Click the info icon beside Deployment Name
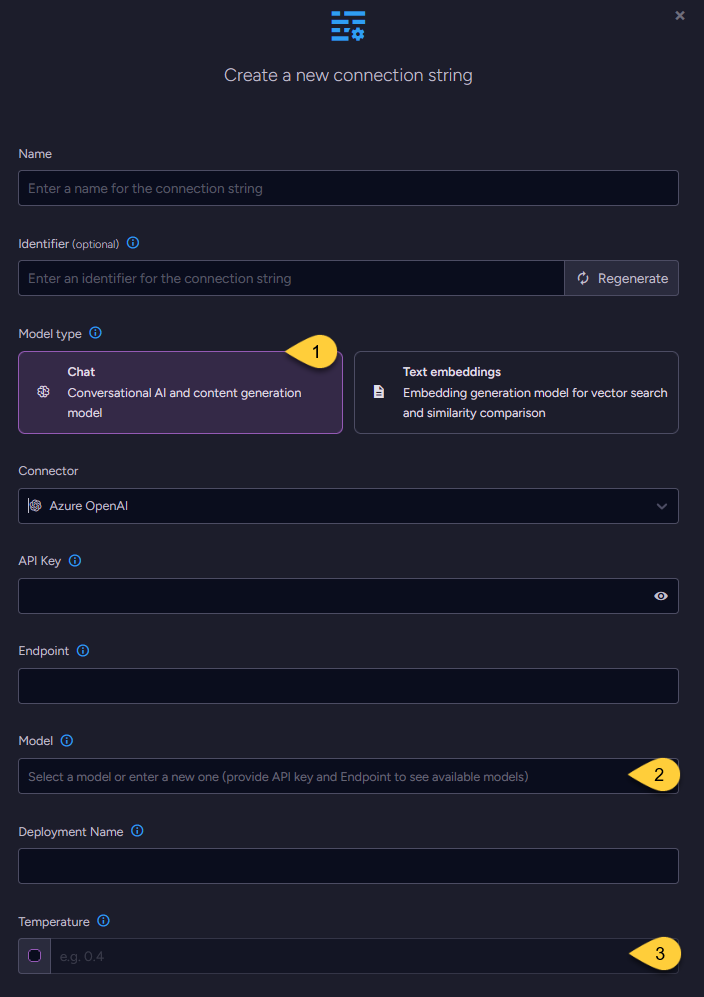Image resolution: width=704 pixels, height=997 pixels. point(138,831)
